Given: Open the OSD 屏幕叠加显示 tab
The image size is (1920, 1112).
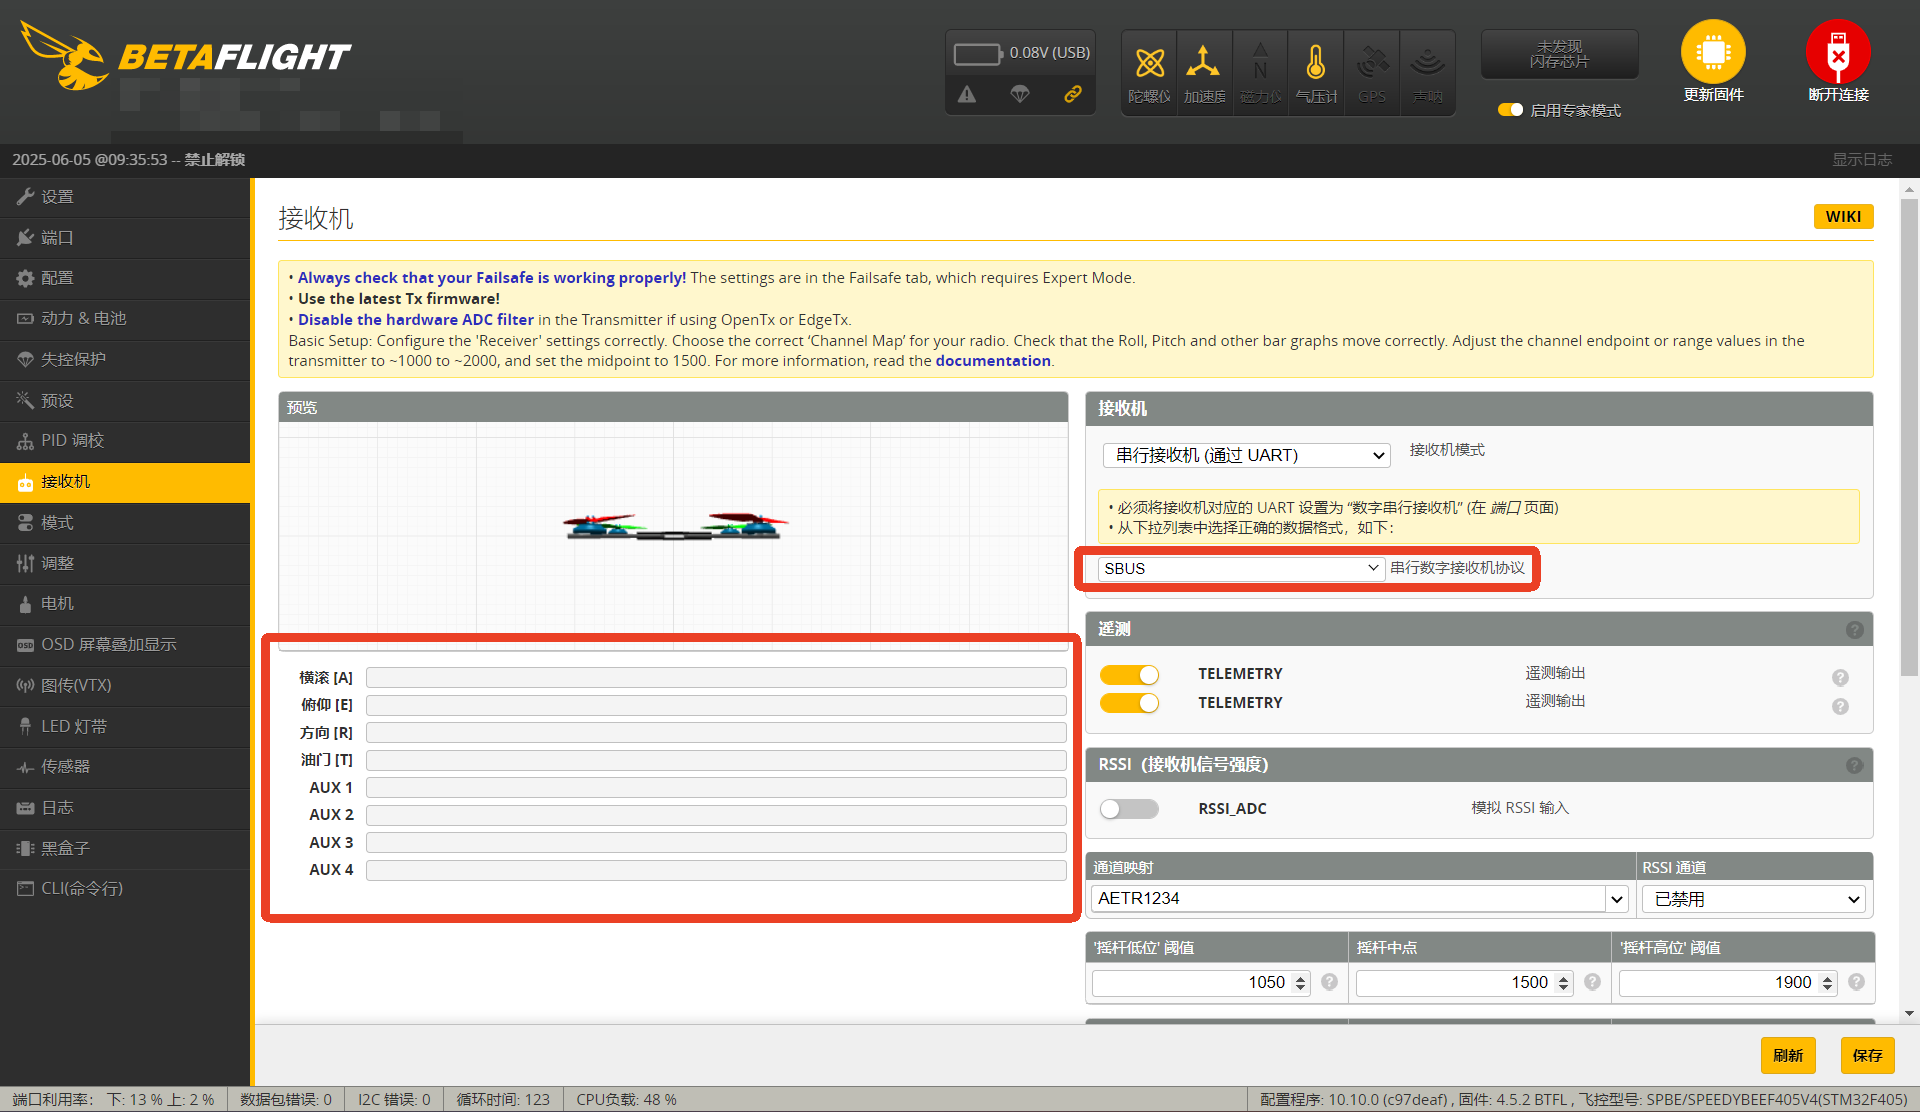Looking at the screenshot, I should tap(125, 645).
